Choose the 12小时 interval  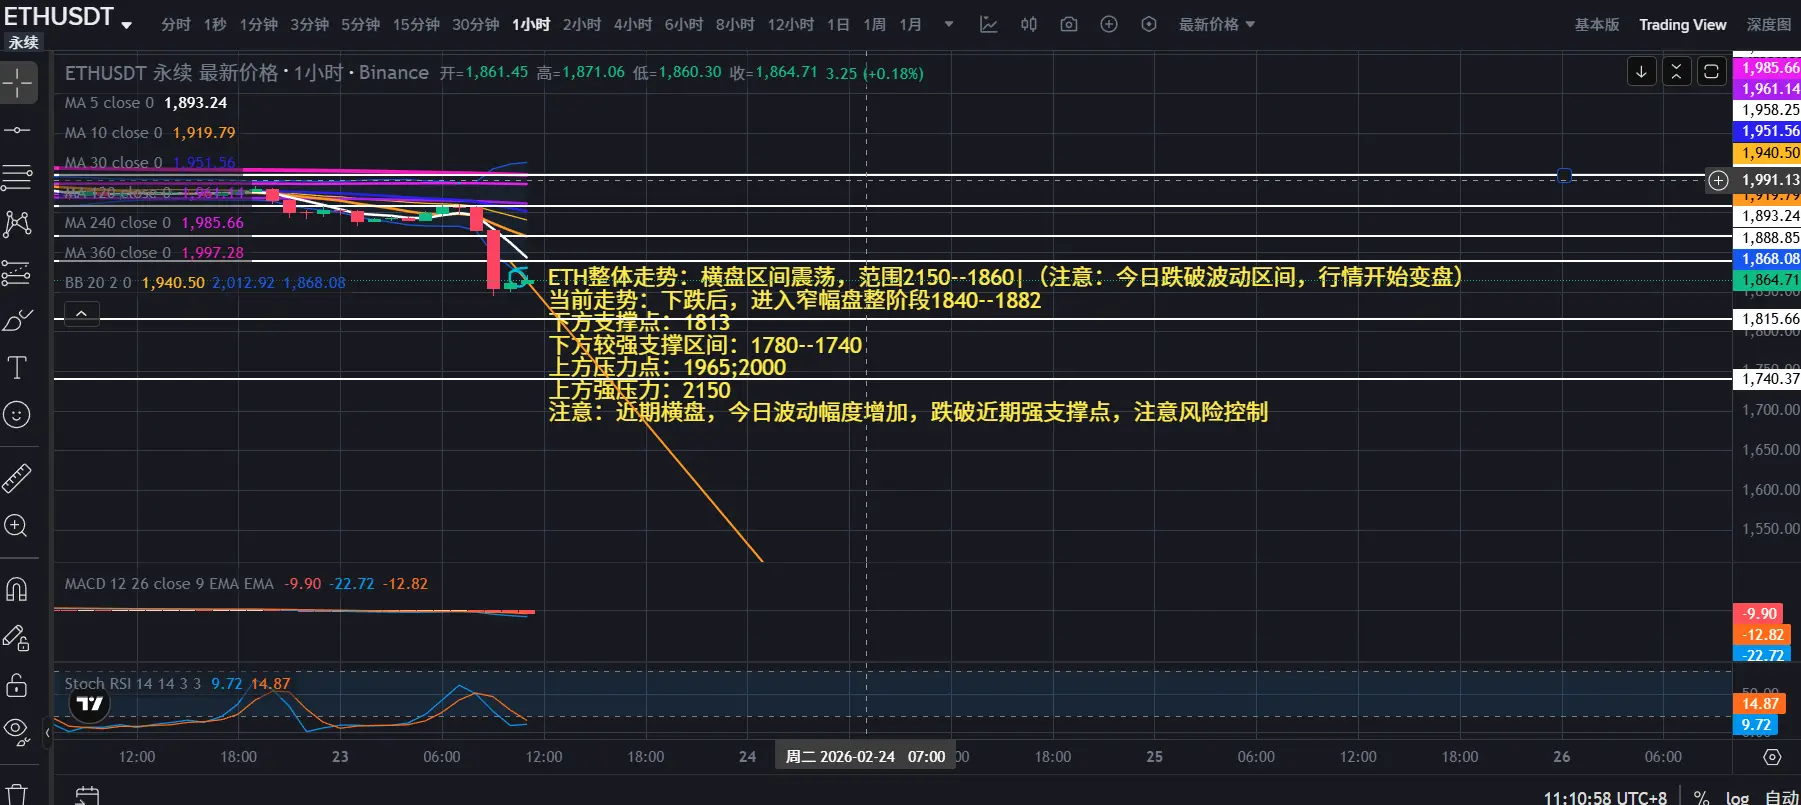click(x=791, y=24)
